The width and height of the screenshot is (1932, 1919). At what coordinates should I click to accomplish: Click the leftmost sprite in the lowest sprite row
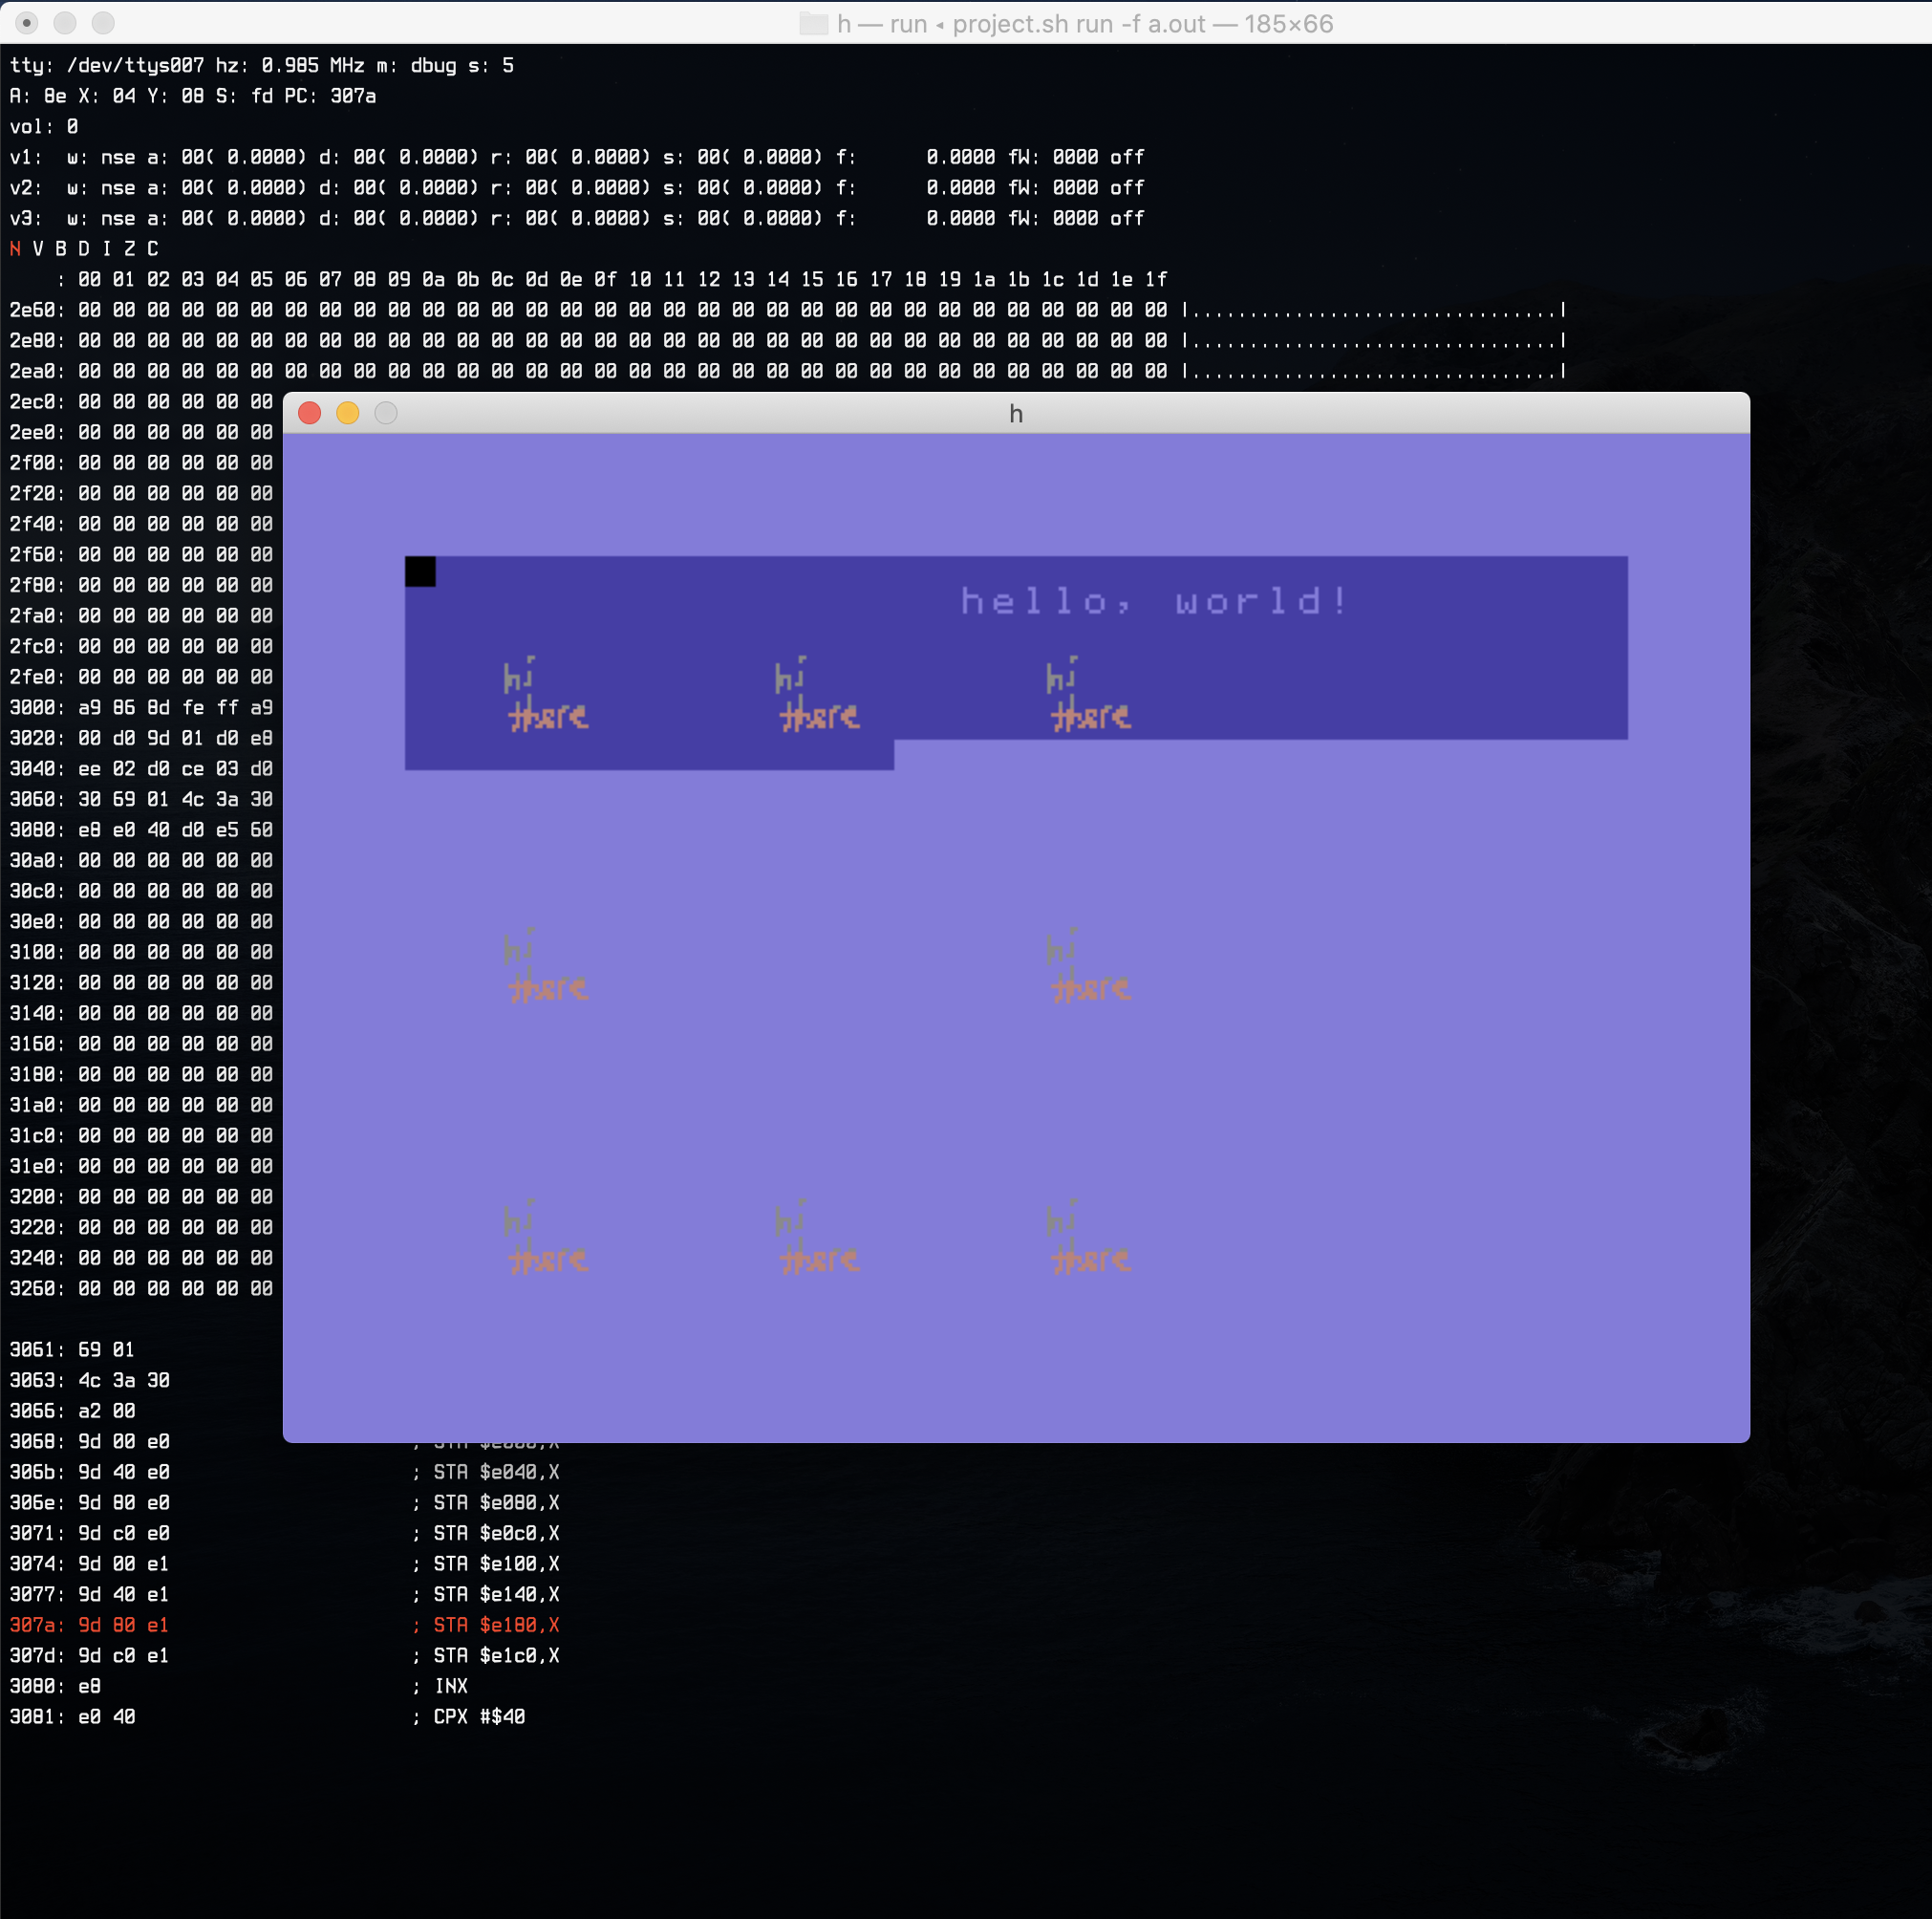coord(545,1239)
